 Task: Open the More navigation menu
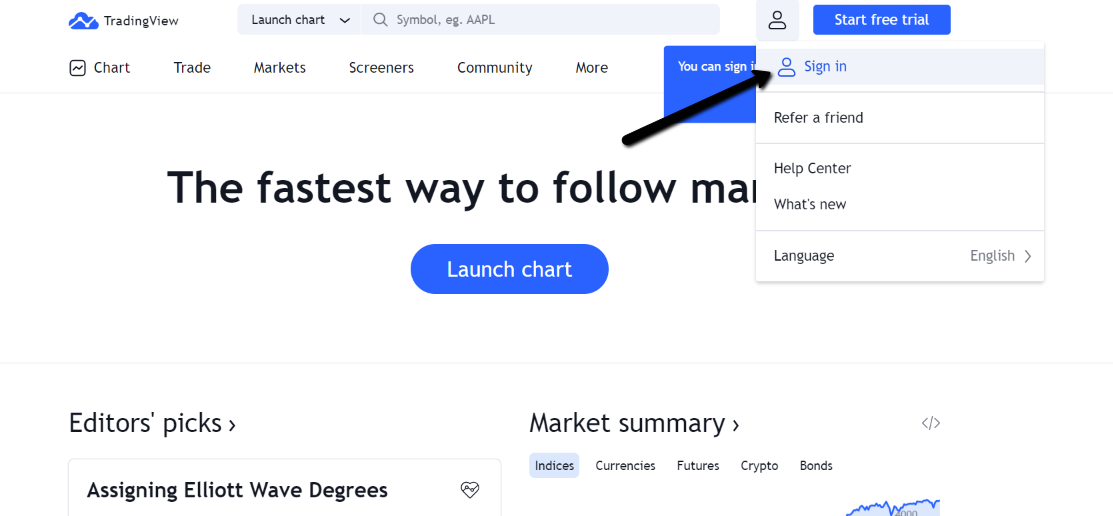point(591,68)
